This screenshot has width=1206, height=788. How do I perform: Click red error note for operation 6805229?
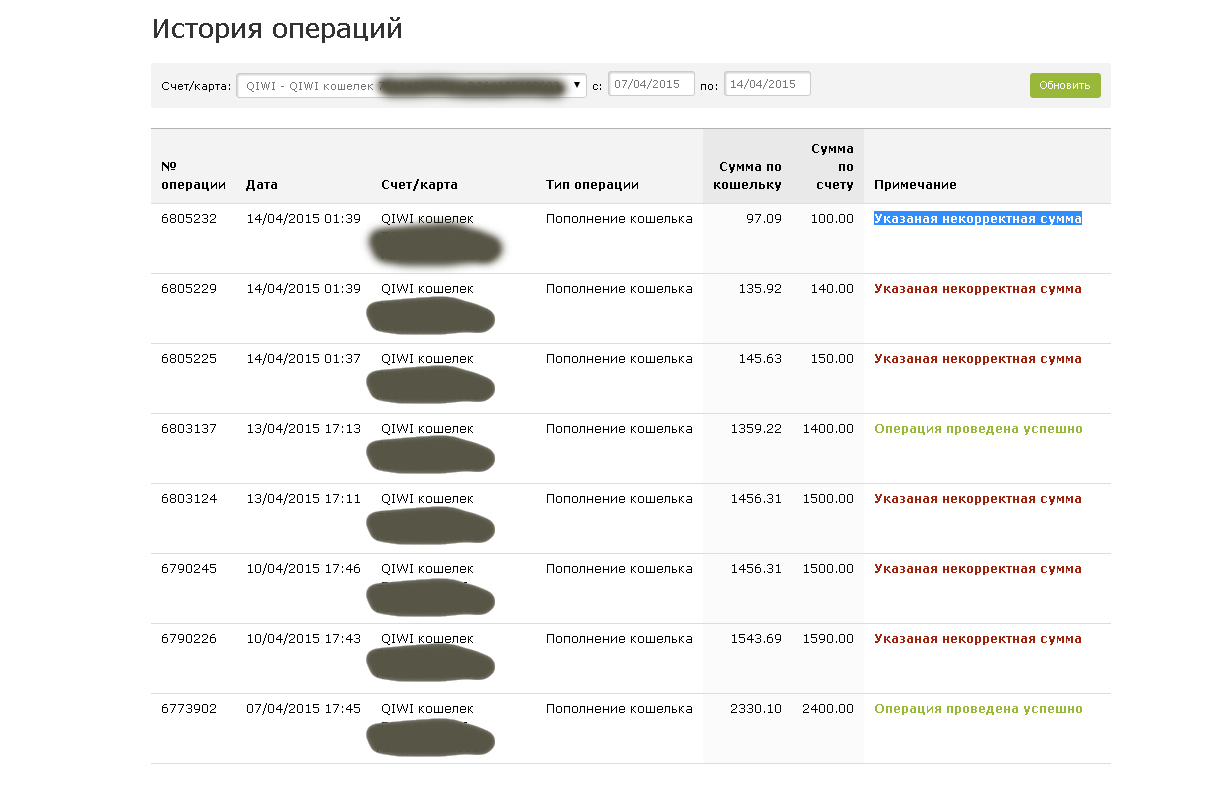click(x=978, y=288)
